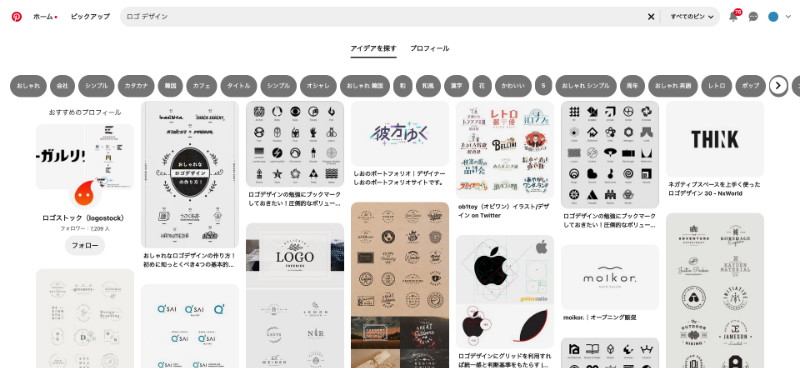Open the LOGO freebies pin image
Screen dimensions: 800x368
click(295, 296)
